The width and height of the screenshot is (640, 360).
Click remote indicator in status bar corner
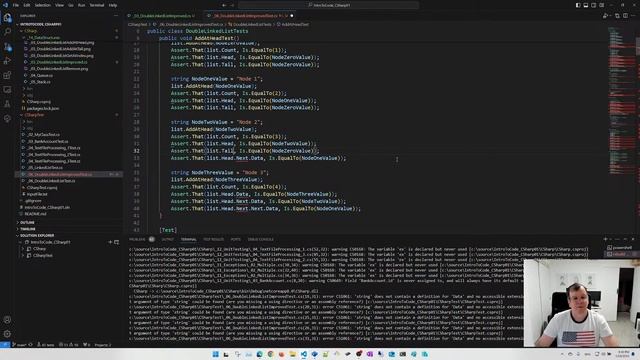4,345
